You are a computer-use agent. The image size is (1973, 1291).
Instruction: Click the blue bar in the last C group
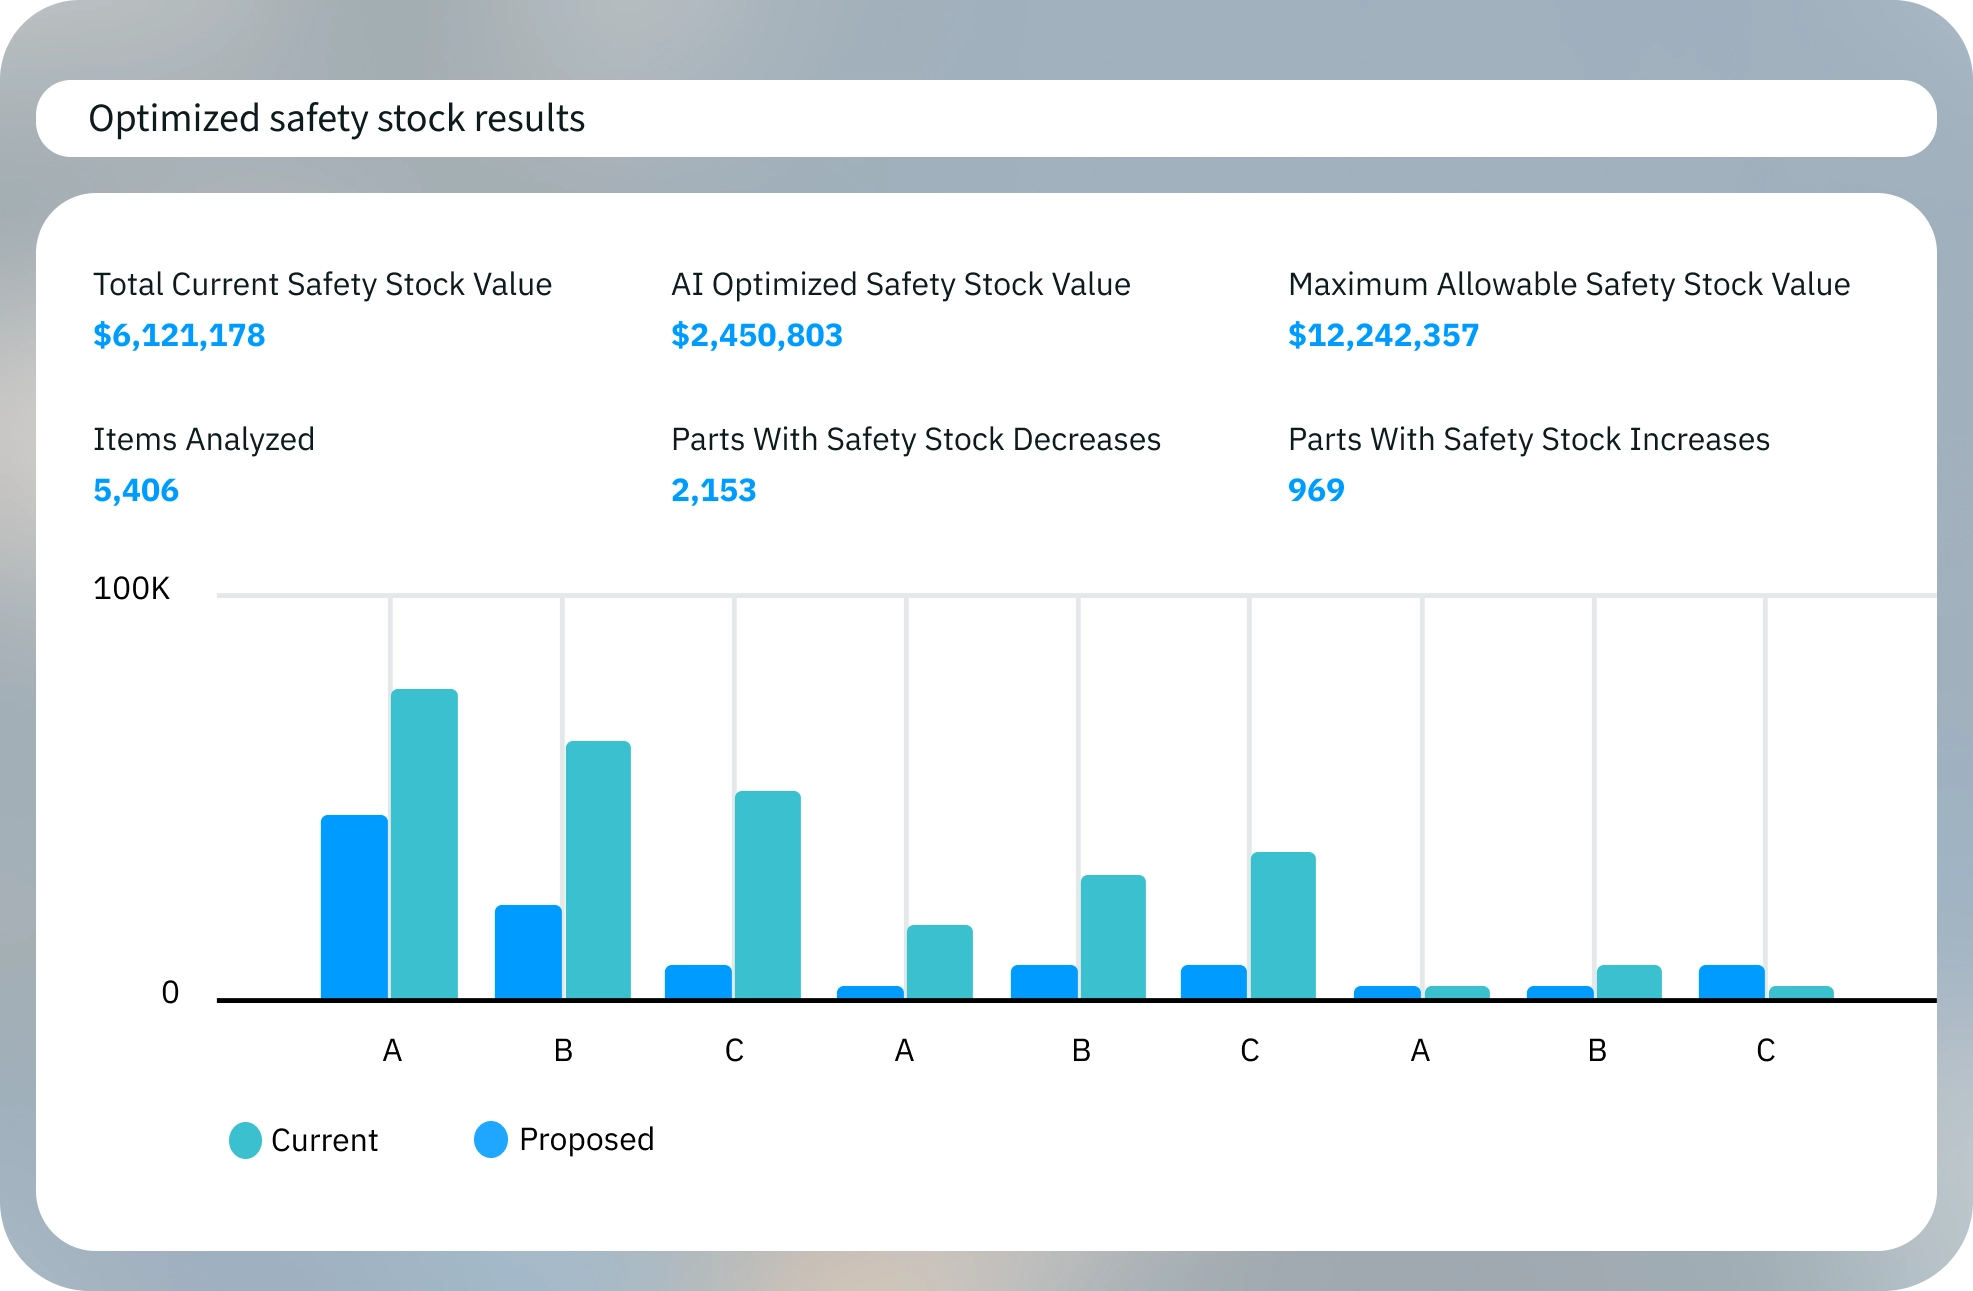[1731, 981]
